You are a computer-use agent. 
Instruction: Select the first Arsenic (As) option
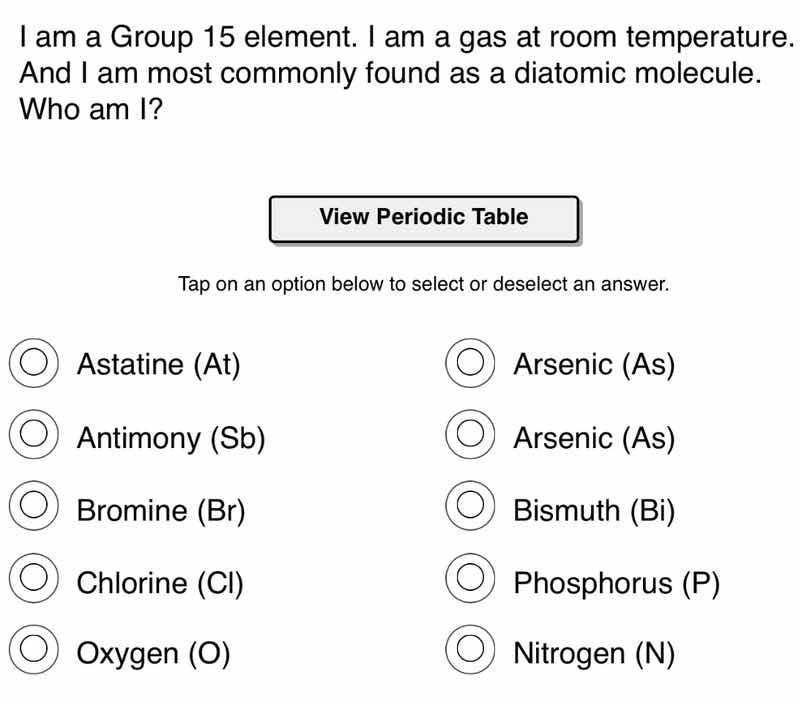[x=469, y=364]
